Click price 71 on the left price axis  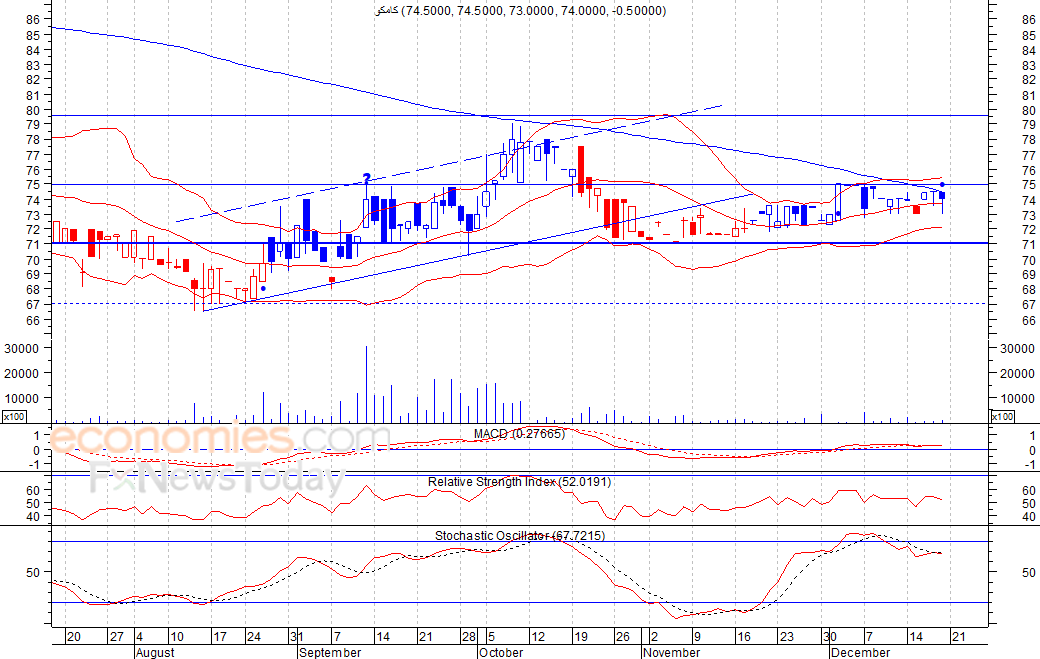(33, 245)
